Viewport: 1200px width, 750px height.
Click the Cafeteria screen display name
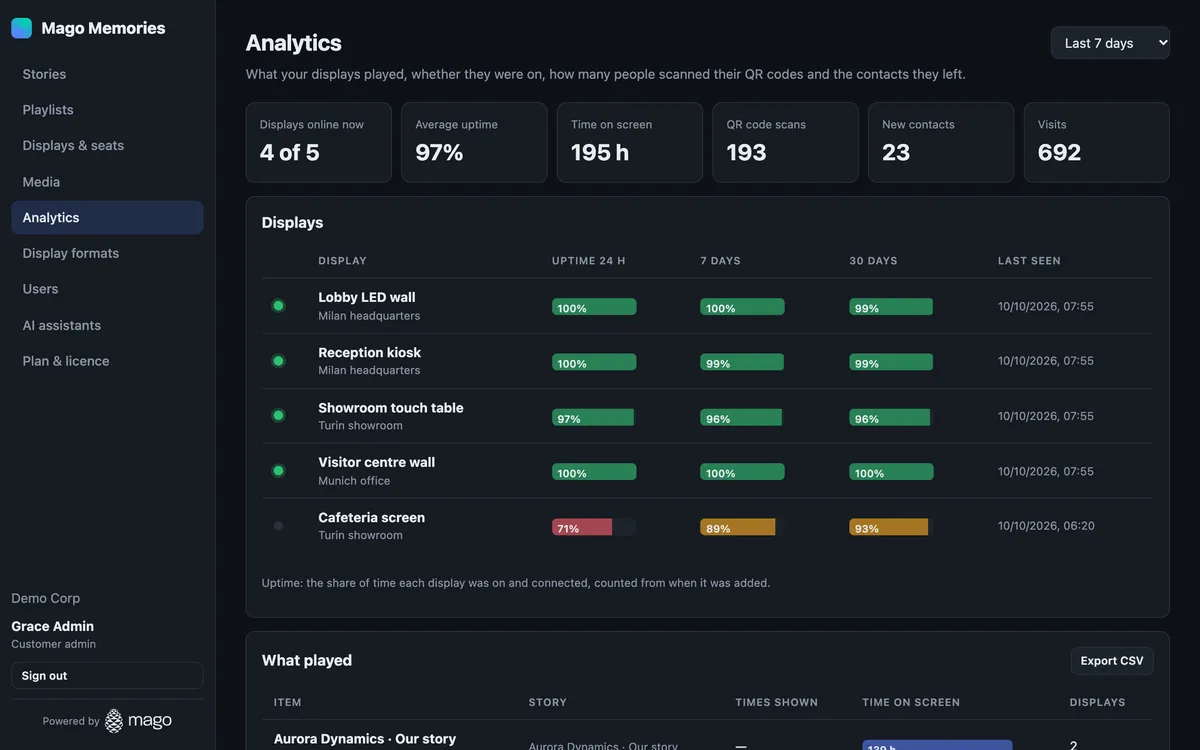click(372, 517)
